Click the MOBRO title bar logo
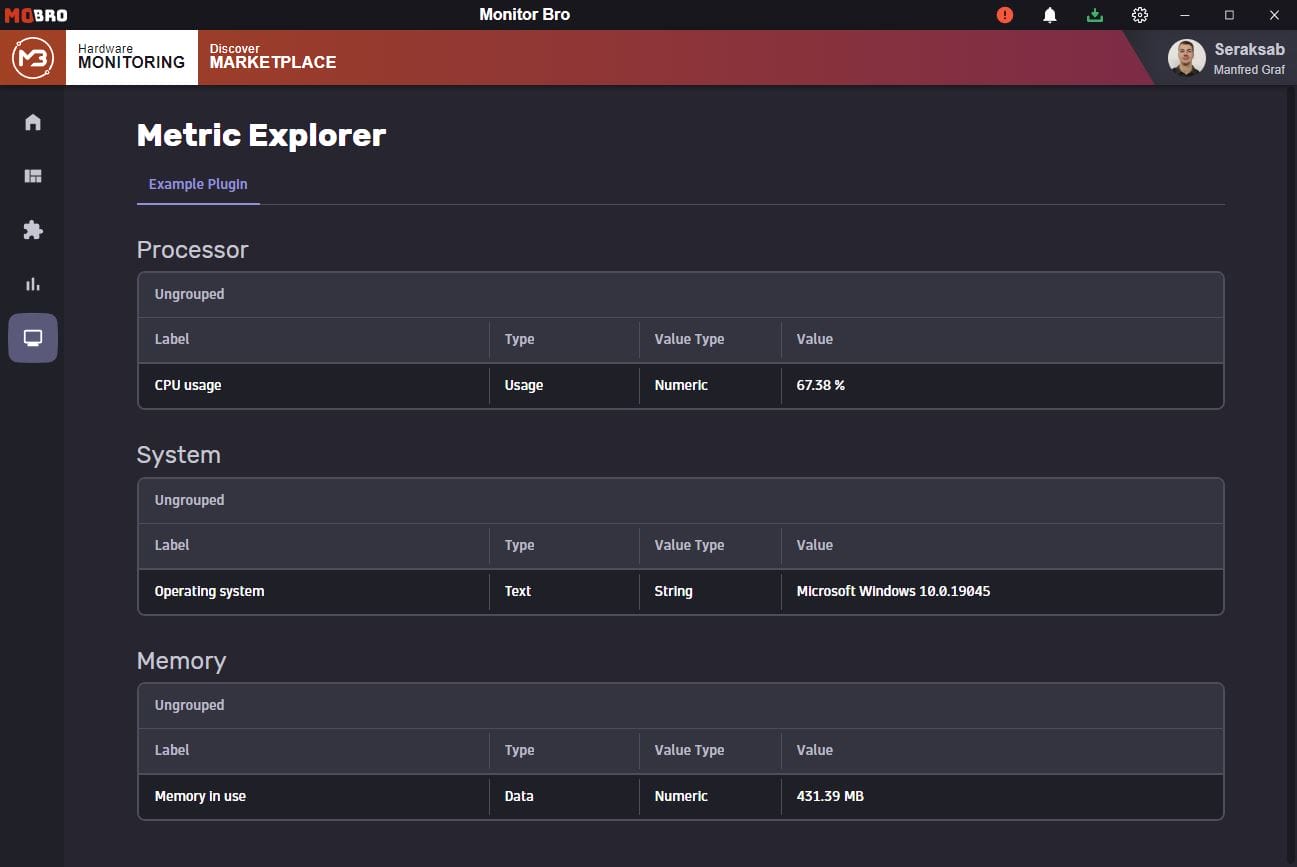Screen dimensions: 1297x867 click(x=36, y=15)
